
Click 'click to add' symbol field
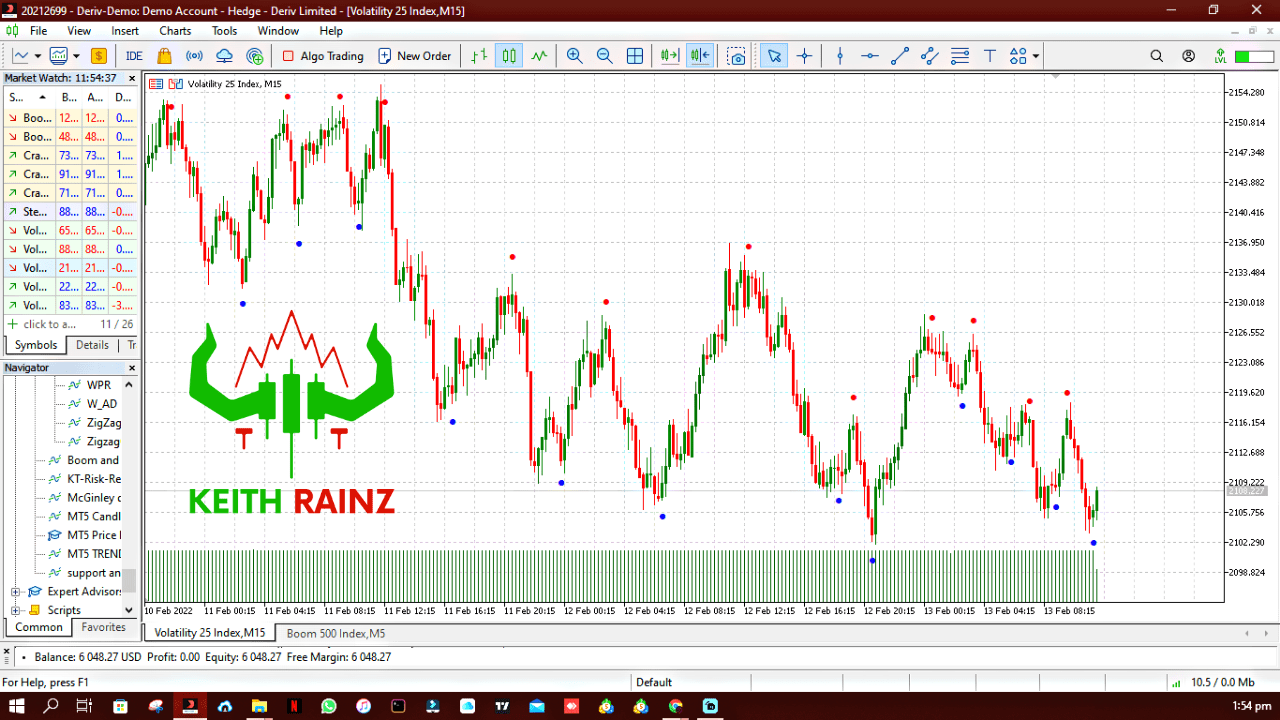pyautogui.click(x=49, y=324)
